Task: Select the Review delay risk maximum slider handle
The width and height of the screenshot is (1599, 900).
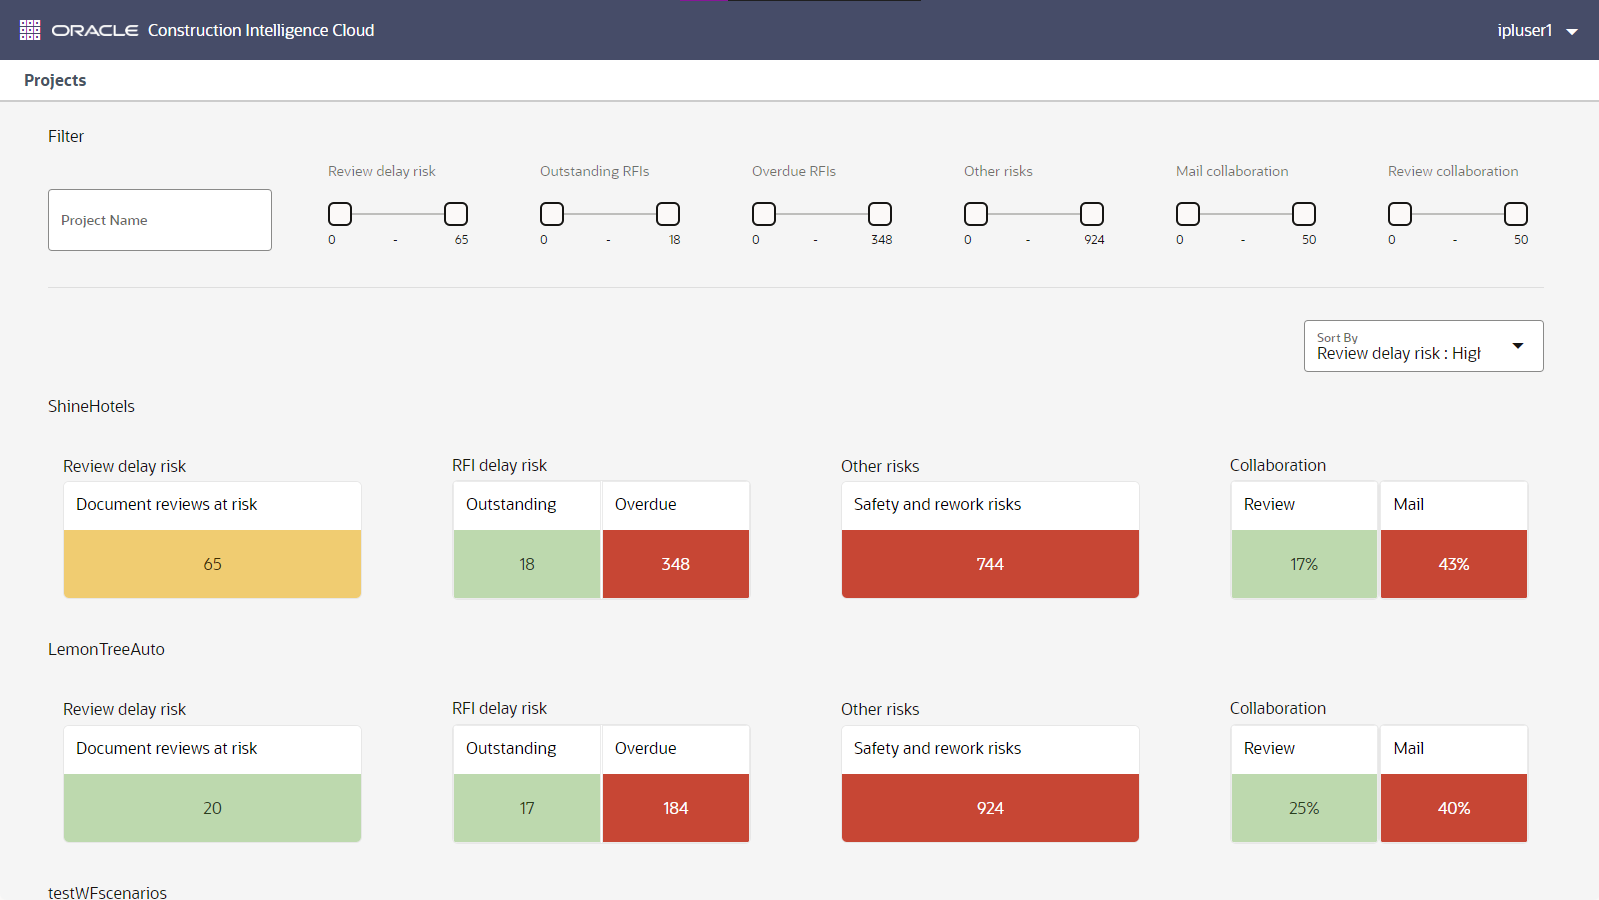Action: tap(456, 214)
